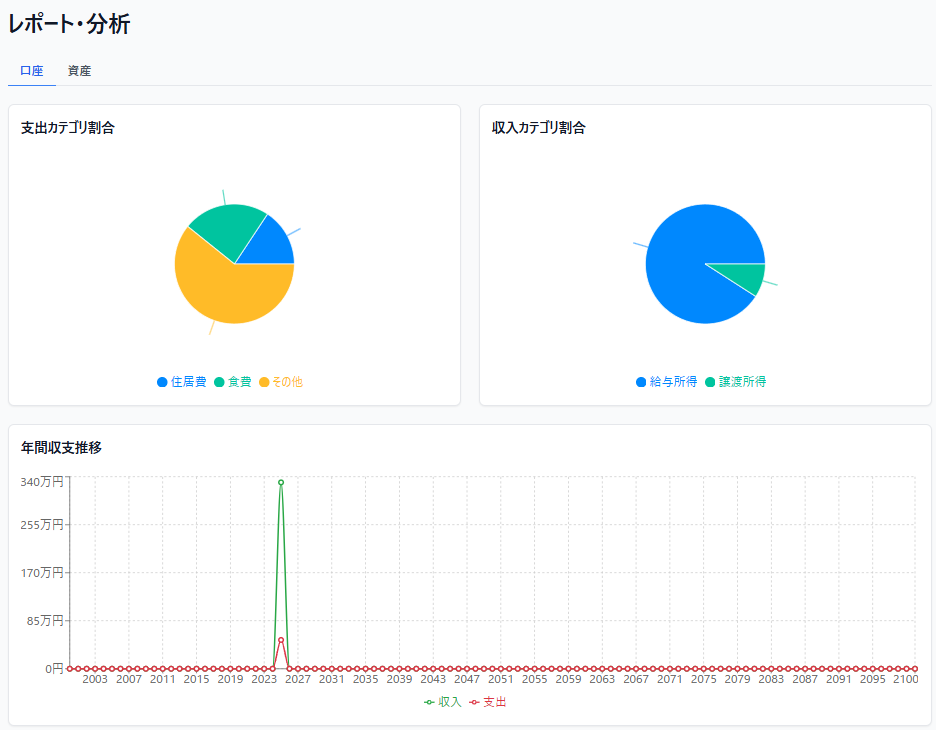Toggle 収入 series in line chart legend
936x730 pixels.
tap(443, 702)
